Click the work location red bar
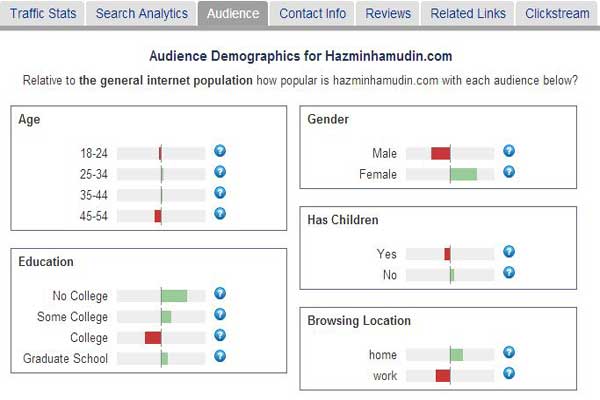600x400 pixels. tap(443, 376)
